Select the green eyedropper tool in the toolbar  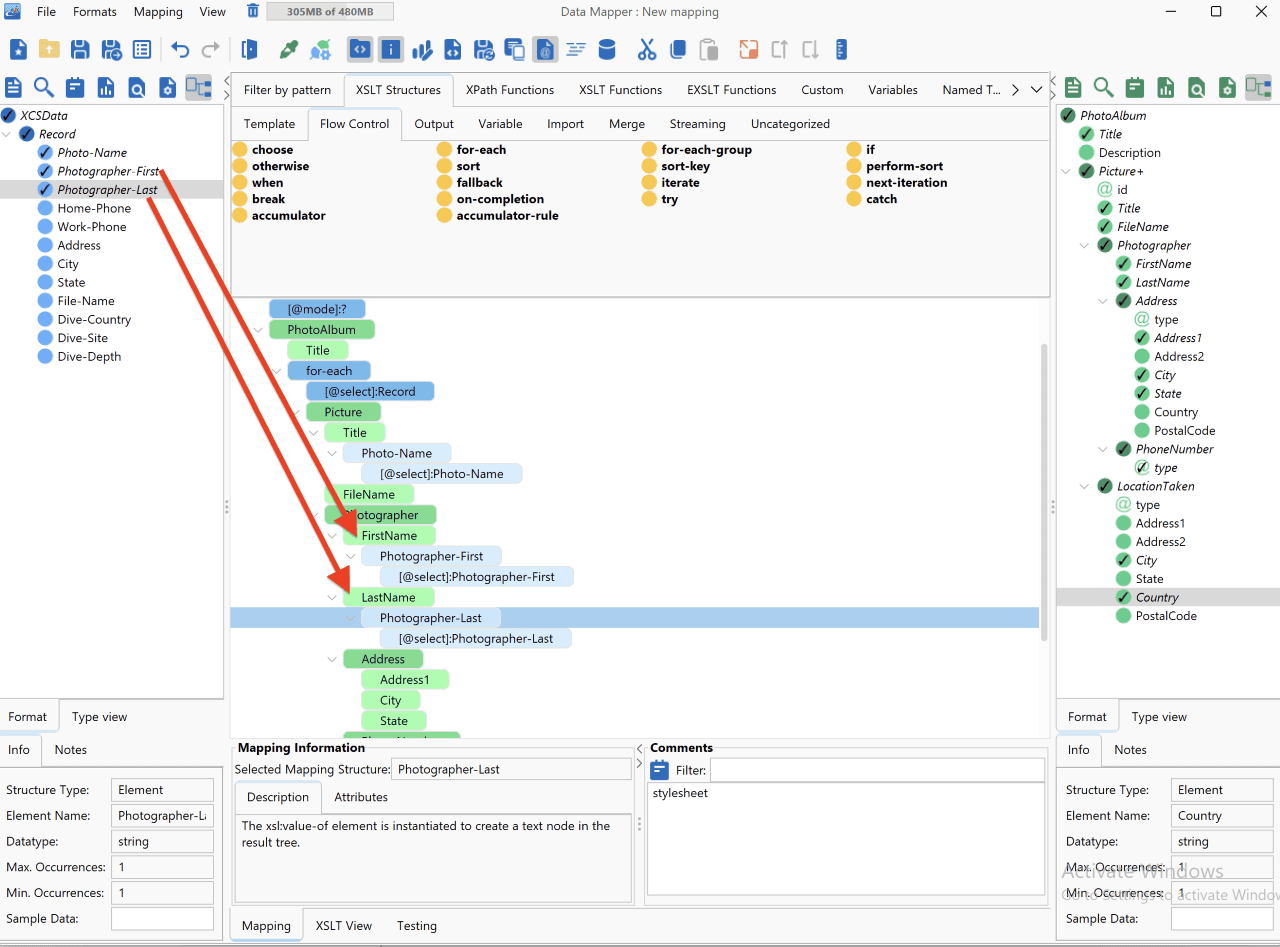[289, 49]
